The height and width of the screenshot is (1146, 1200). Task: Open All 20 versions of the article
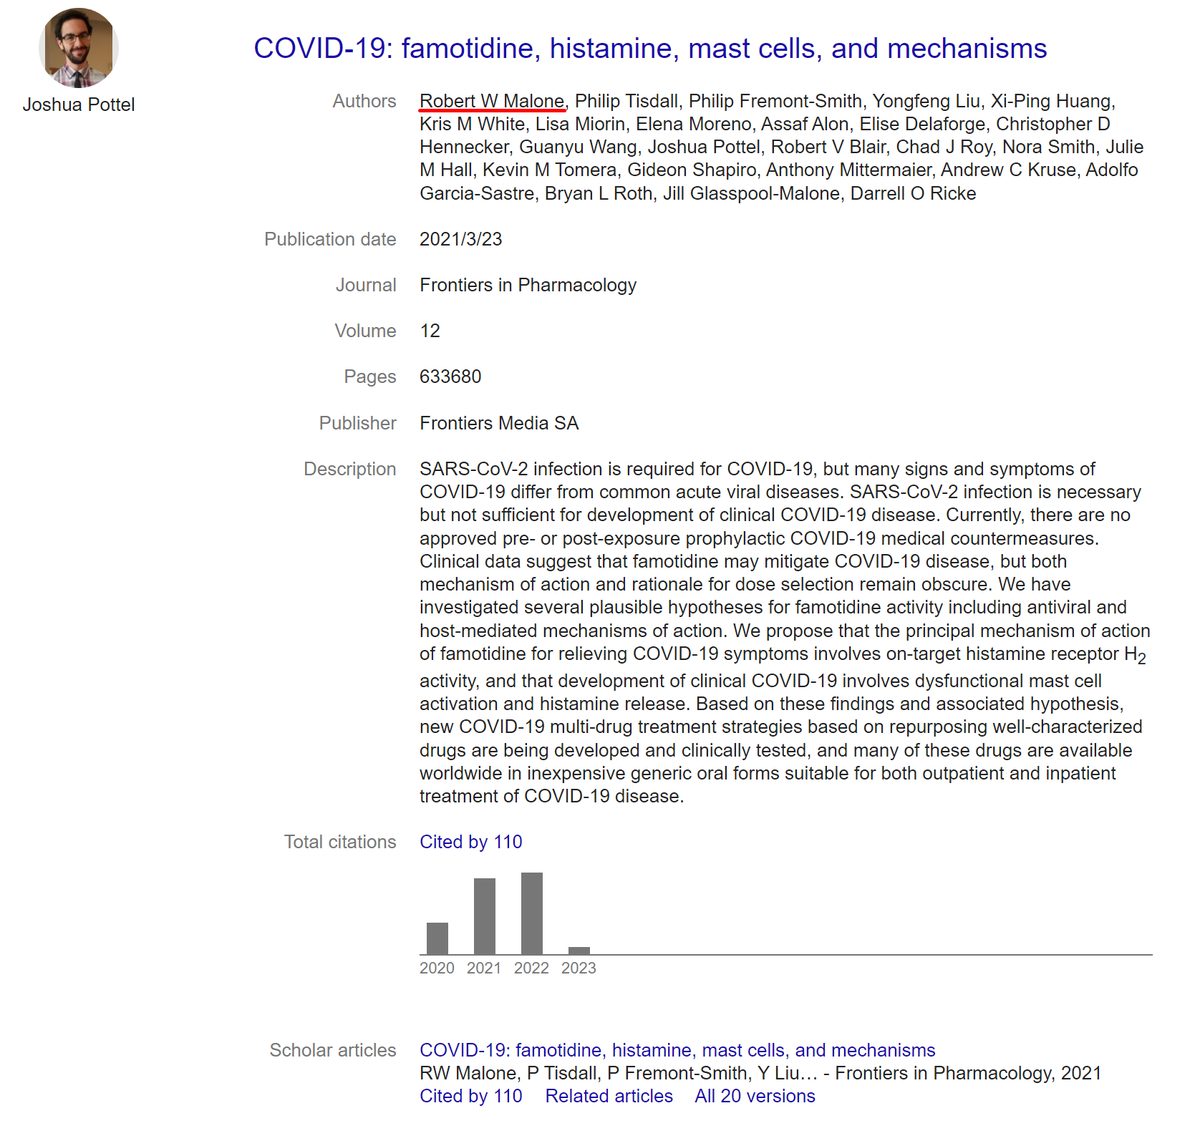(x=754, y=1095)
